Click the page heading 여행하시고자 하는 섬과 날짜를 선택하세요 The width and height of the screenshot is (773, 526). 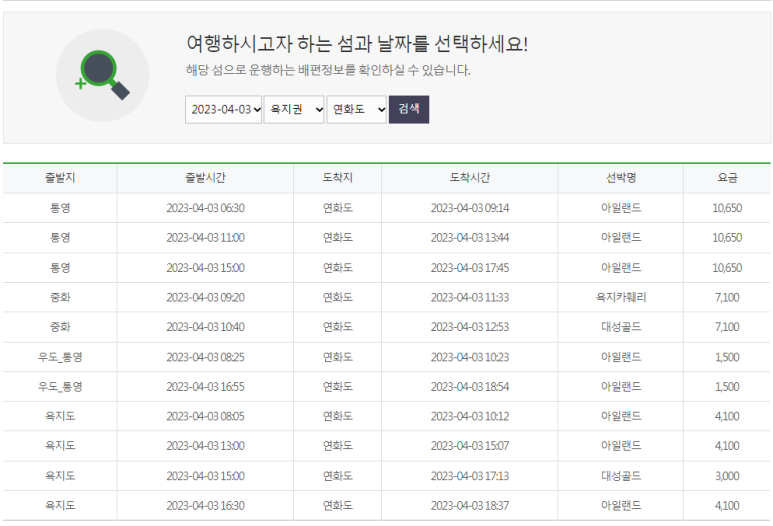point(357,44)
